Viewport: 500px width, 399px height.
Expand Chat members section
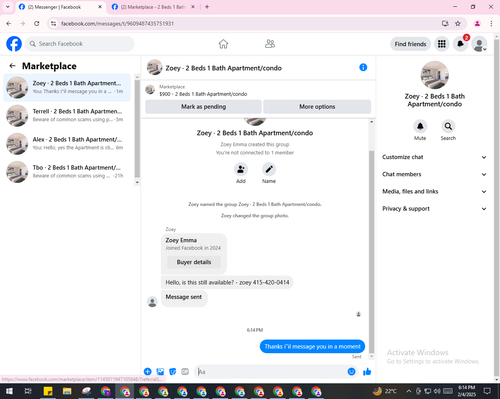(434, 174)
